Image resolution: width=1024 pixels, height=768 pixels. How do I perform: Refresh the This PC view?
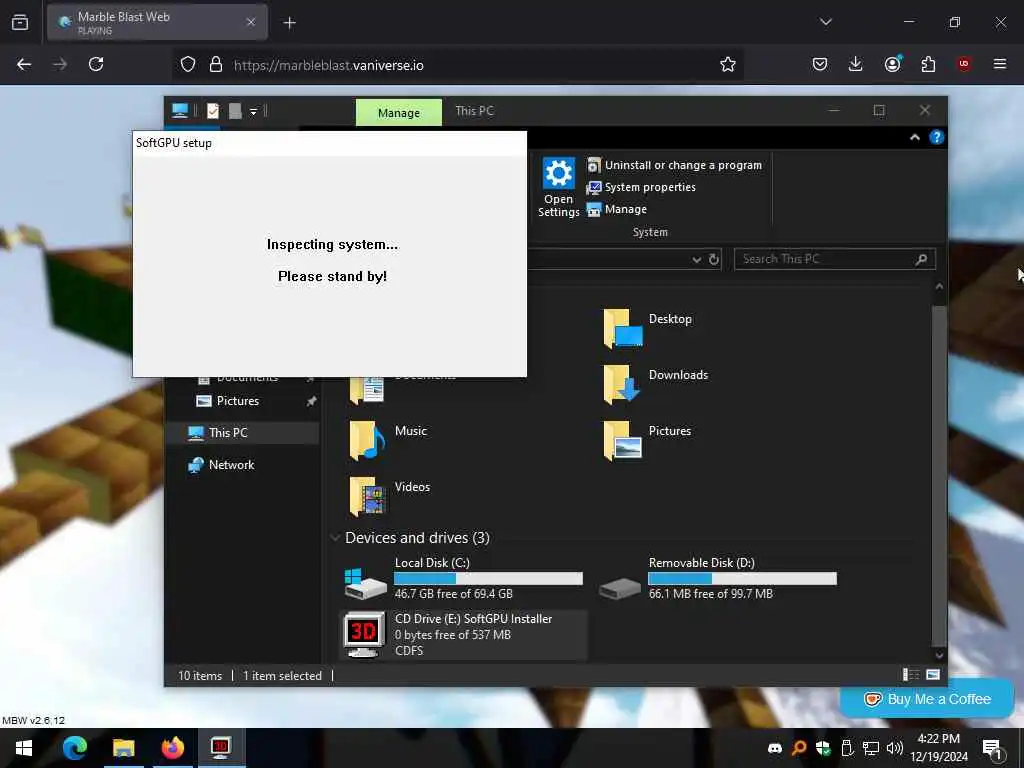(x=714, y=259)
